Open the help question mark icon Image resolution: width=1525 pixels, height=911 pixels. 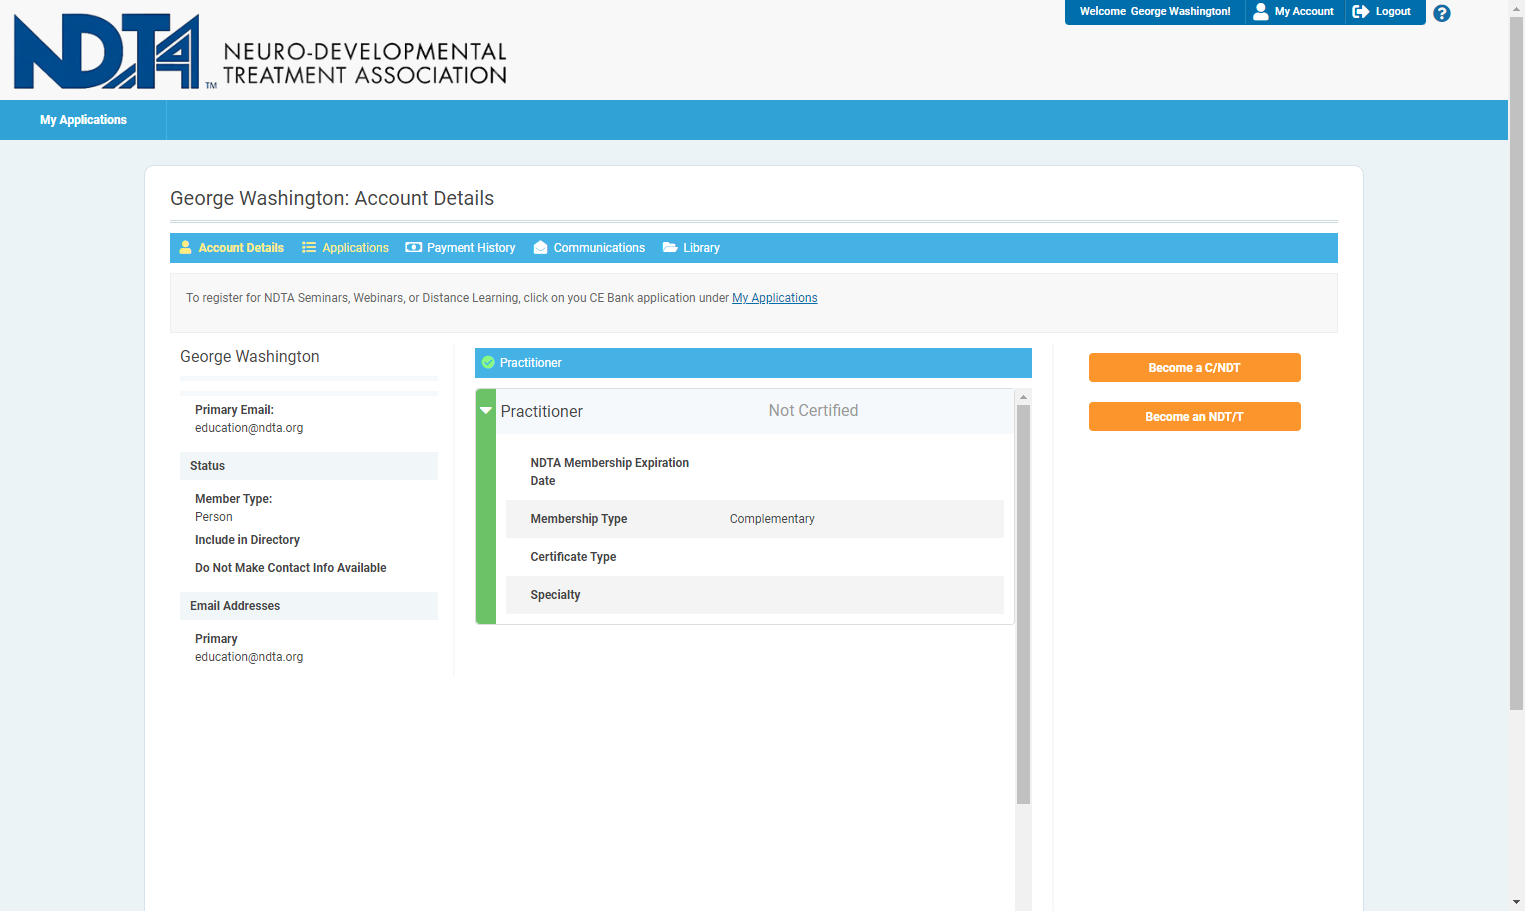[1442, 13]
